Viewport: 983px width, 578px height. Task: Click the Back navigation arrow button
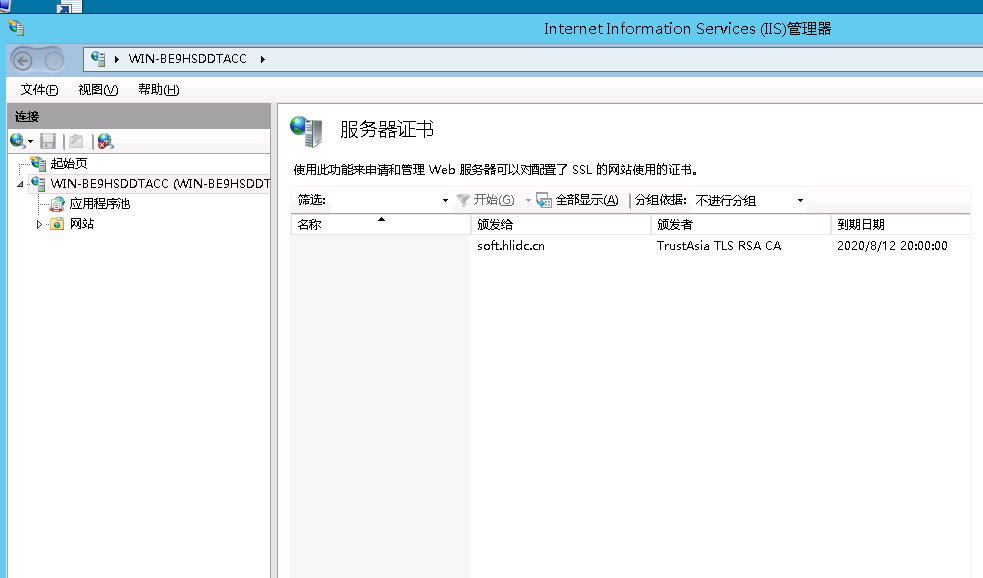pos(22,60)
